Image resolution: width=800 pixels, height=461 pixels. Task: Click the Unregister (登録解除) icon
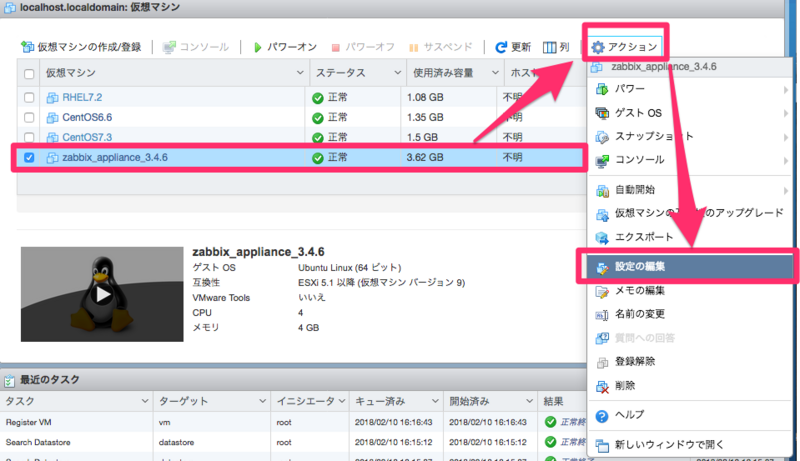pos(602,362)
